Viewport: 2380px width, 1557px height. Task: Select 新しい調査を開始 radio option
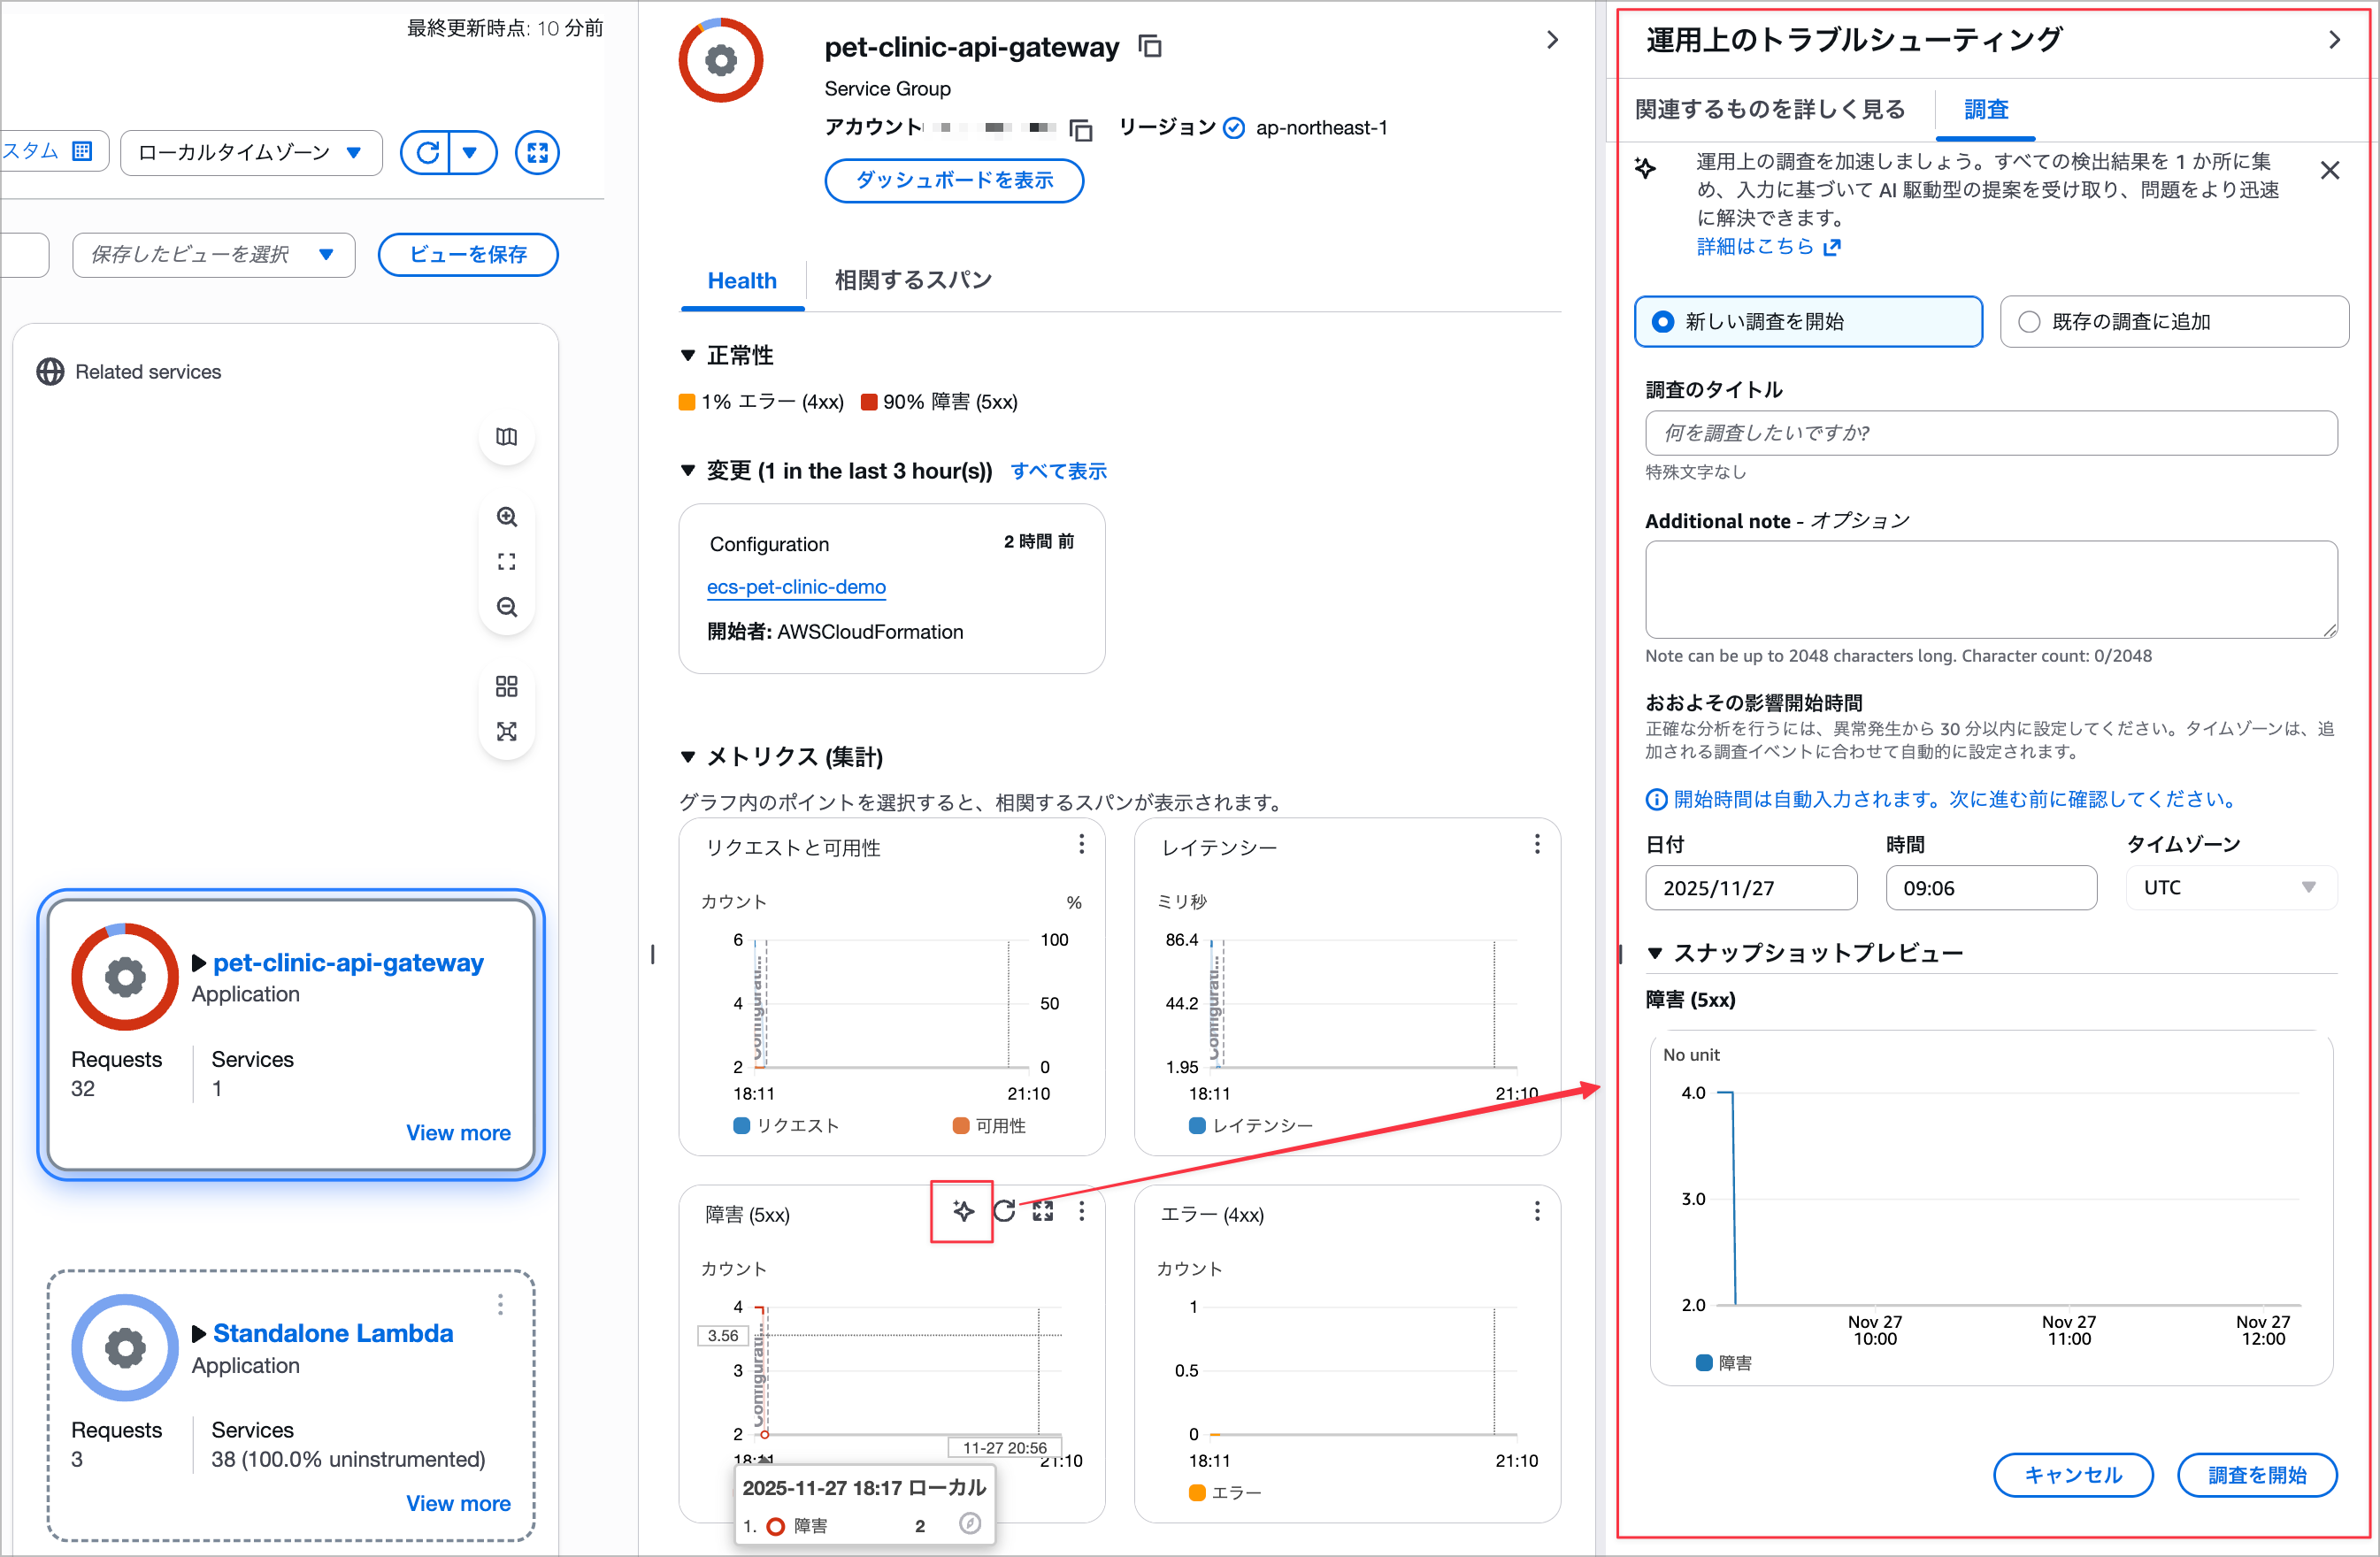[x=1663, y=322]
